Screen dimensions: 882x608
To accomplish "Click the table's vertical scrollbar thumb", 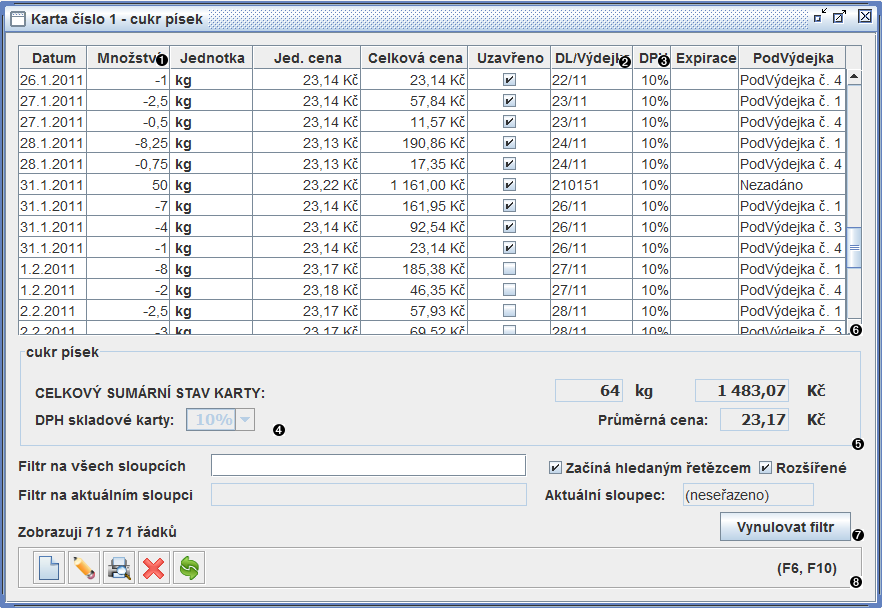I will click(854, 248).
